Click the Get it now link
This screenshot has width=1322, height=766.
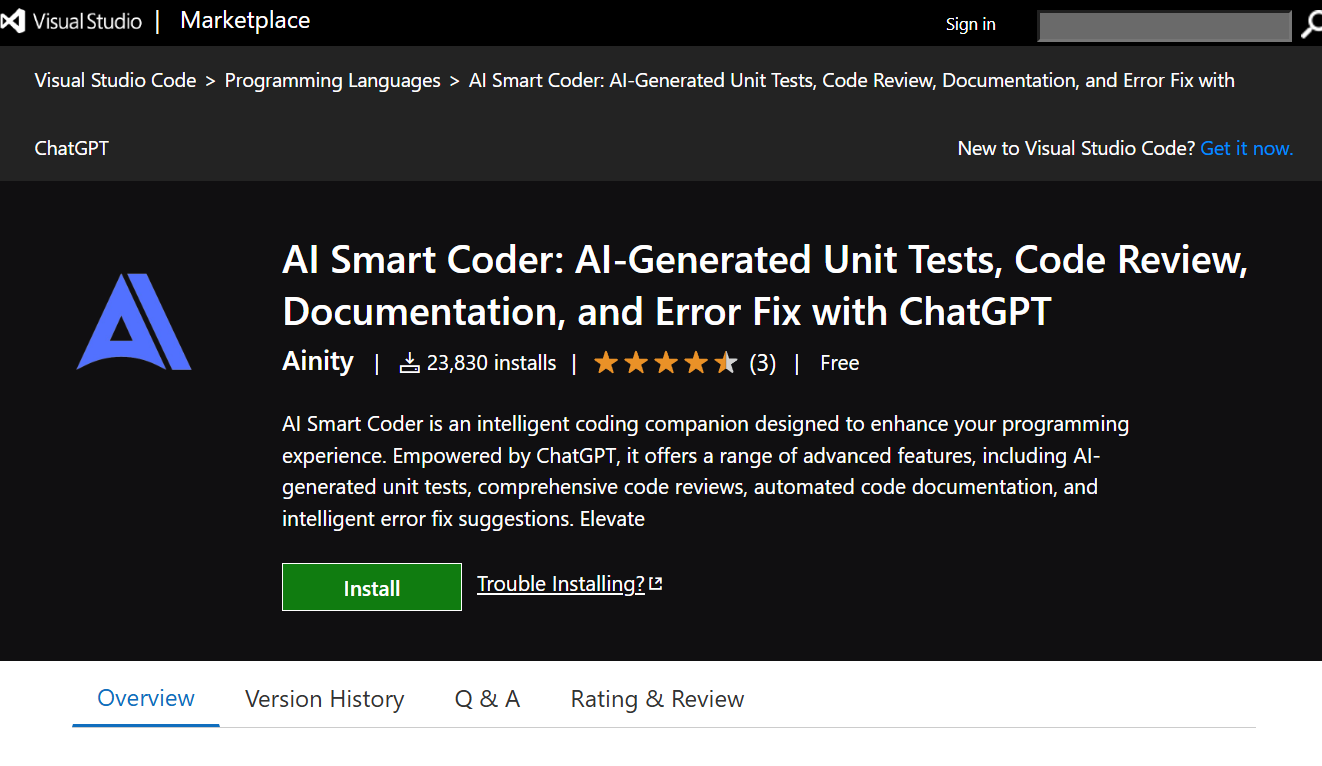click(x=1246, y=148)
